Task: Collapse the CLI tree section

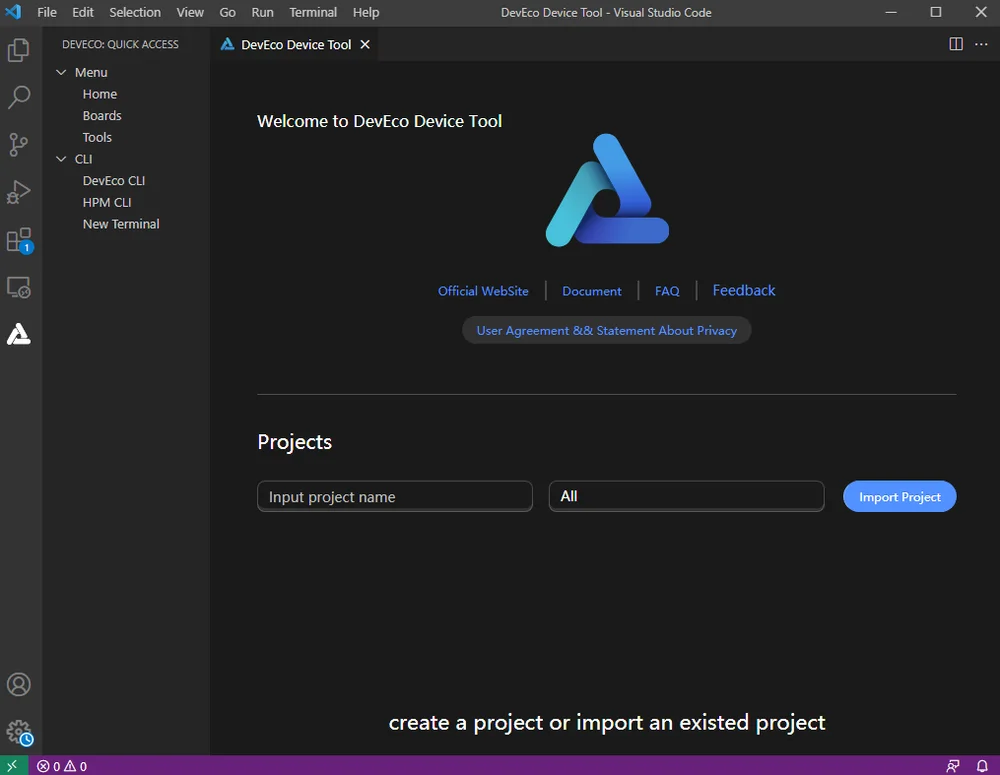Action: tap(61, 159)
